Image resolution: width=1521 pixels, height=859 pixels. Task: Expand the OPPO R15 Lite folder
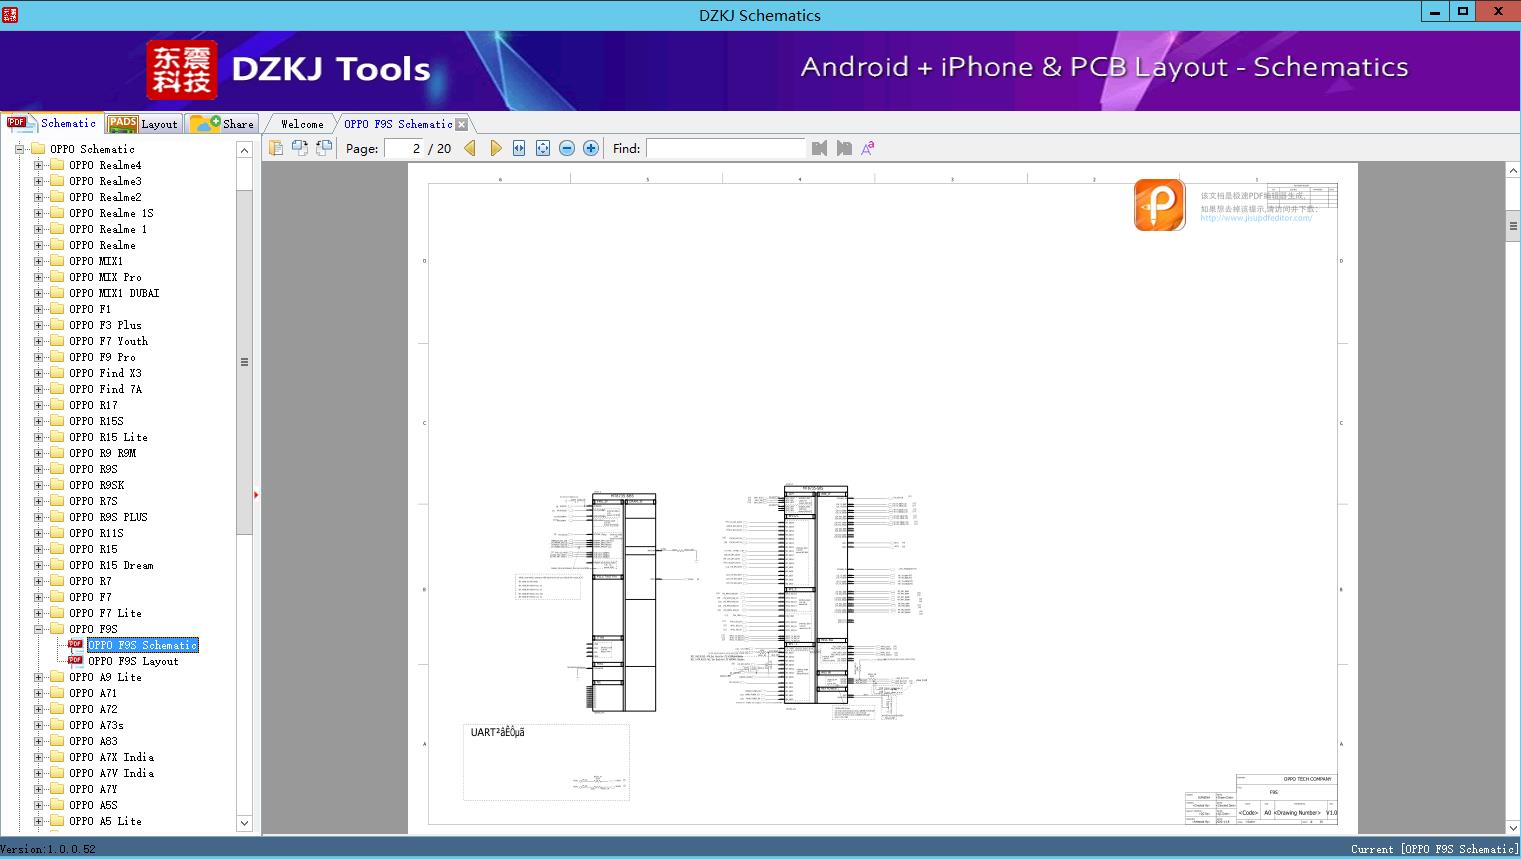pyautogui.click(x=38, y=437)
